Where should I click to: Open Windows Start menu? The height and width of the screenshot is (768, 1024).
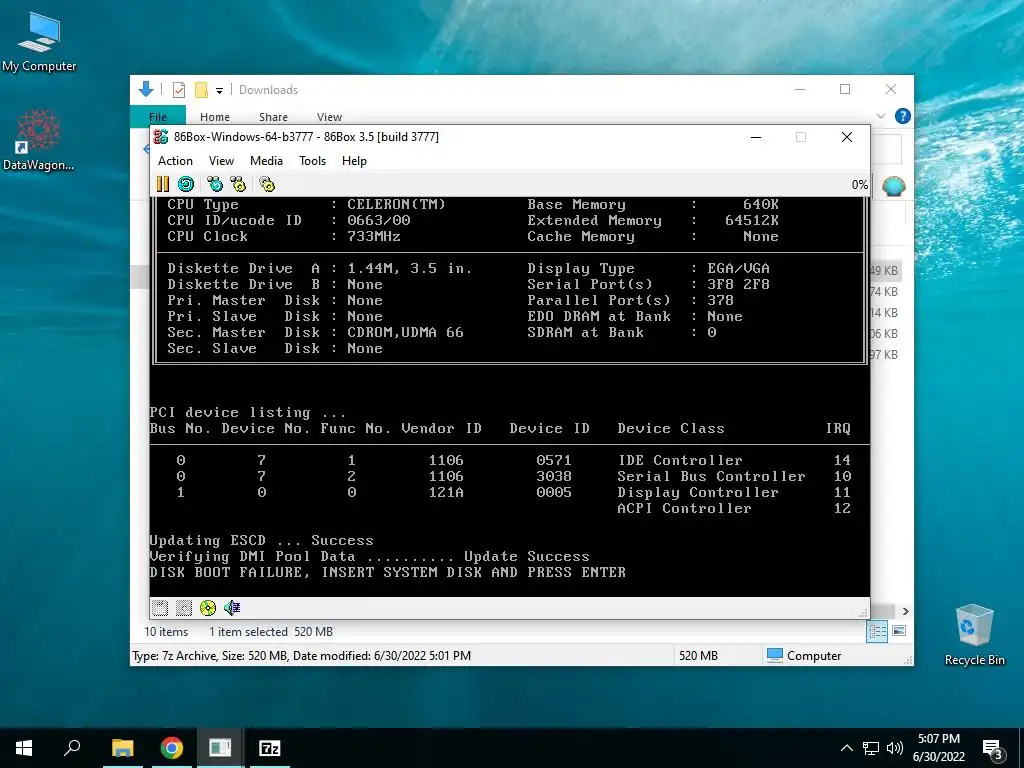24,748
